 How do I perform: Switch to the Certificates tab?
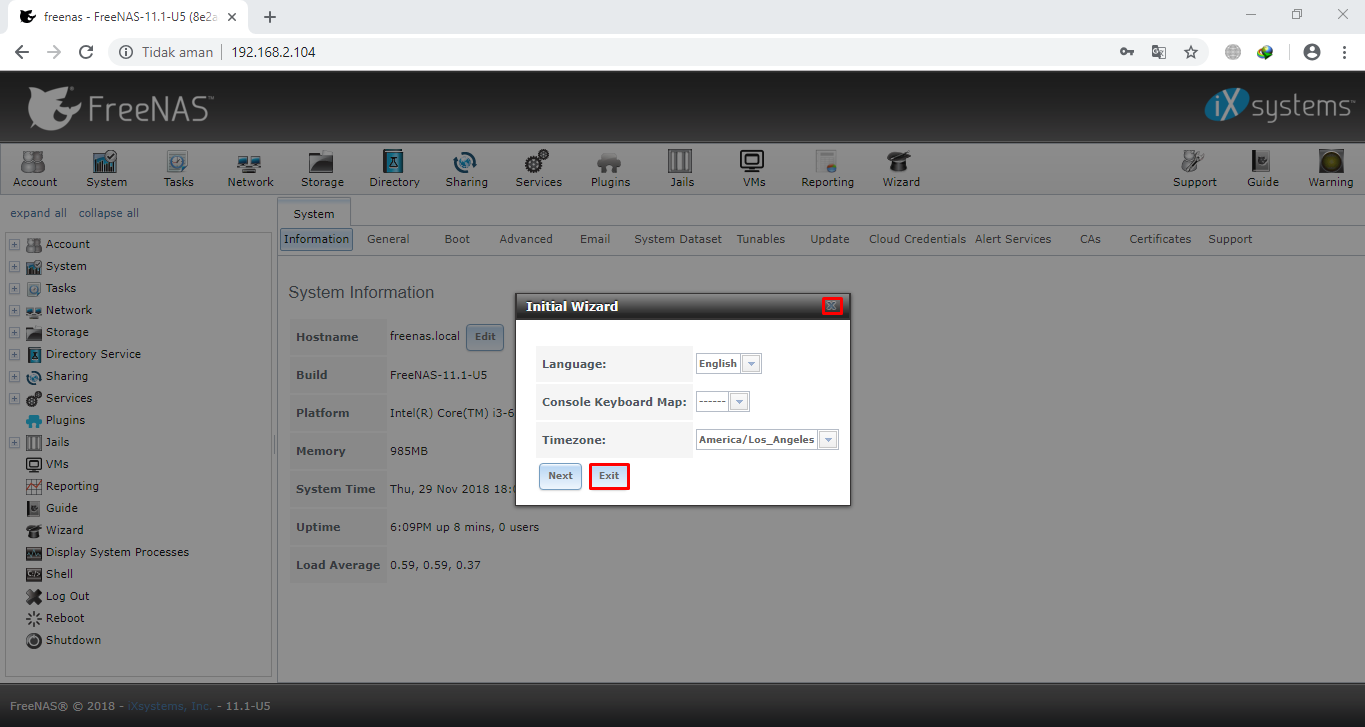1160,239
